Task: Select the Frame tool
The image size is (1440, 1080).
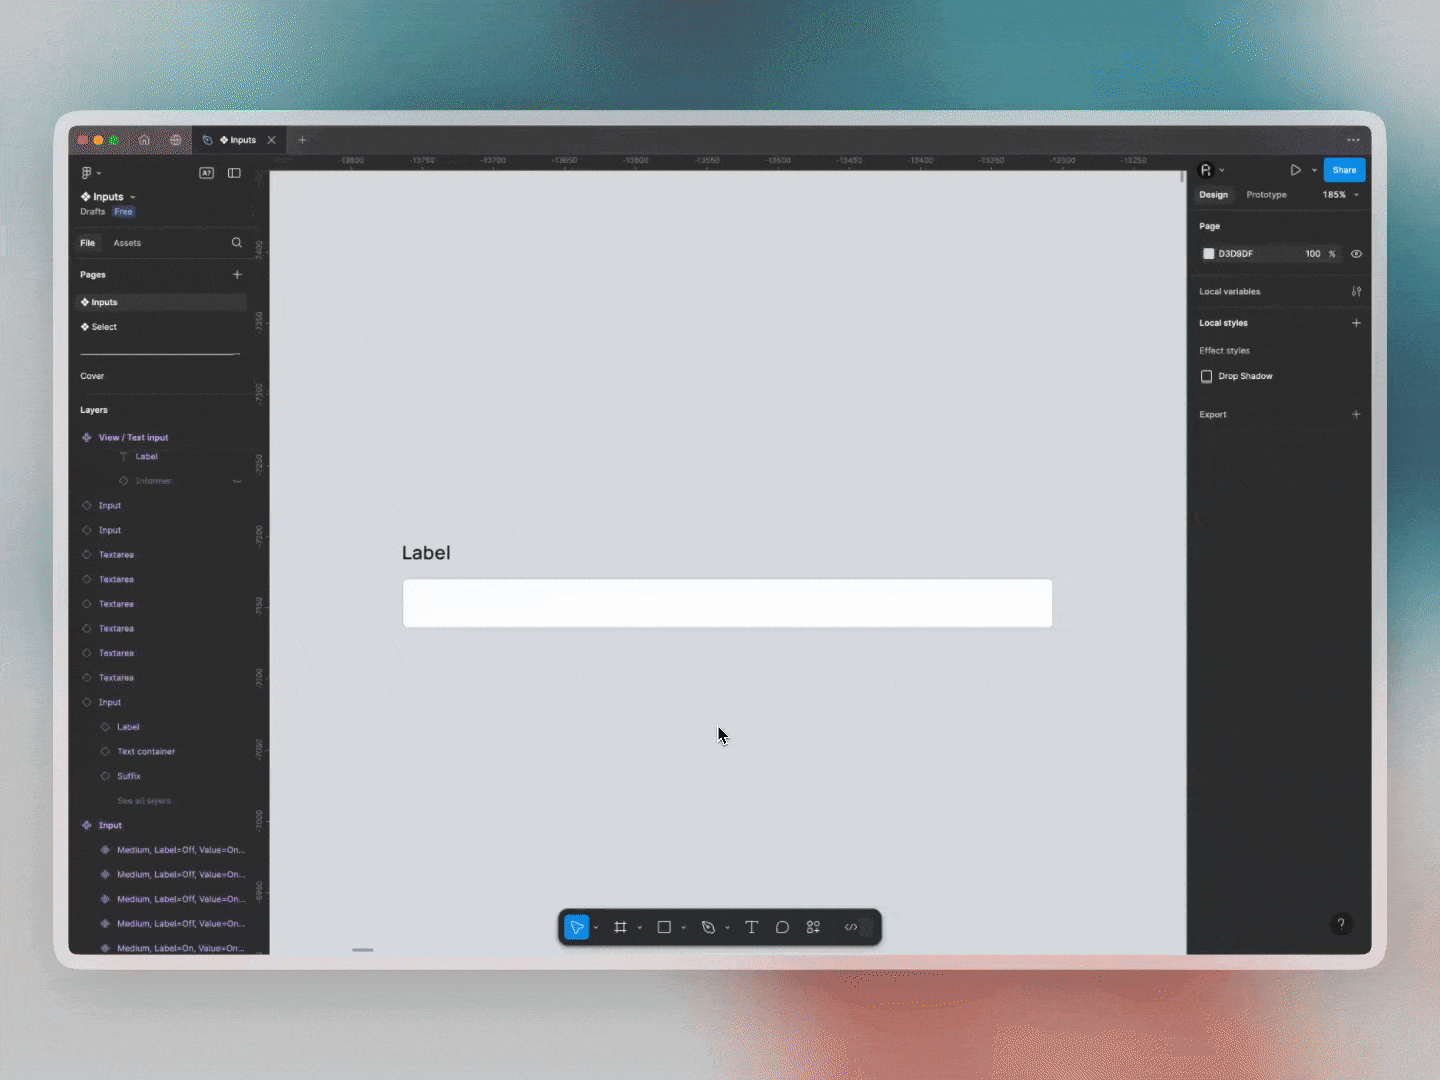Action: 622,927
